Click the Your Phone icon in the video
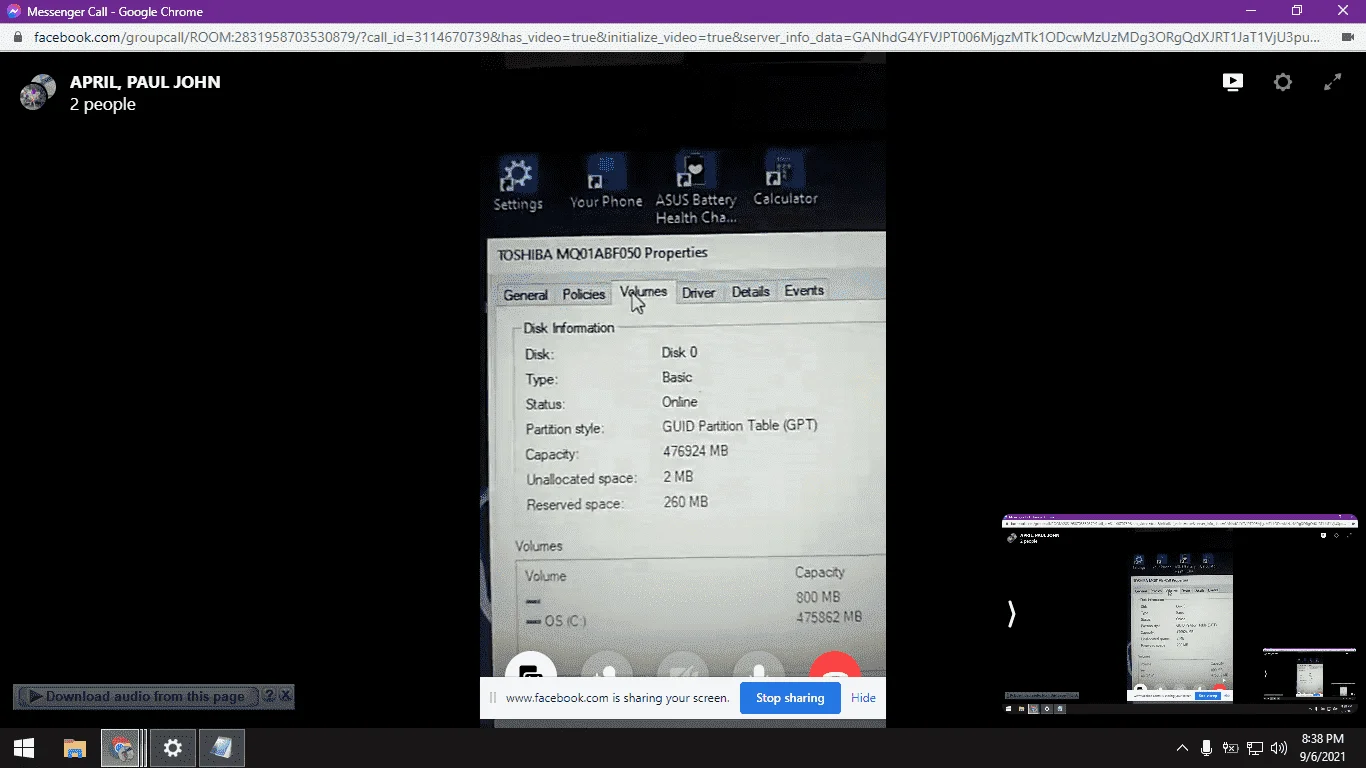 point(606,183)
